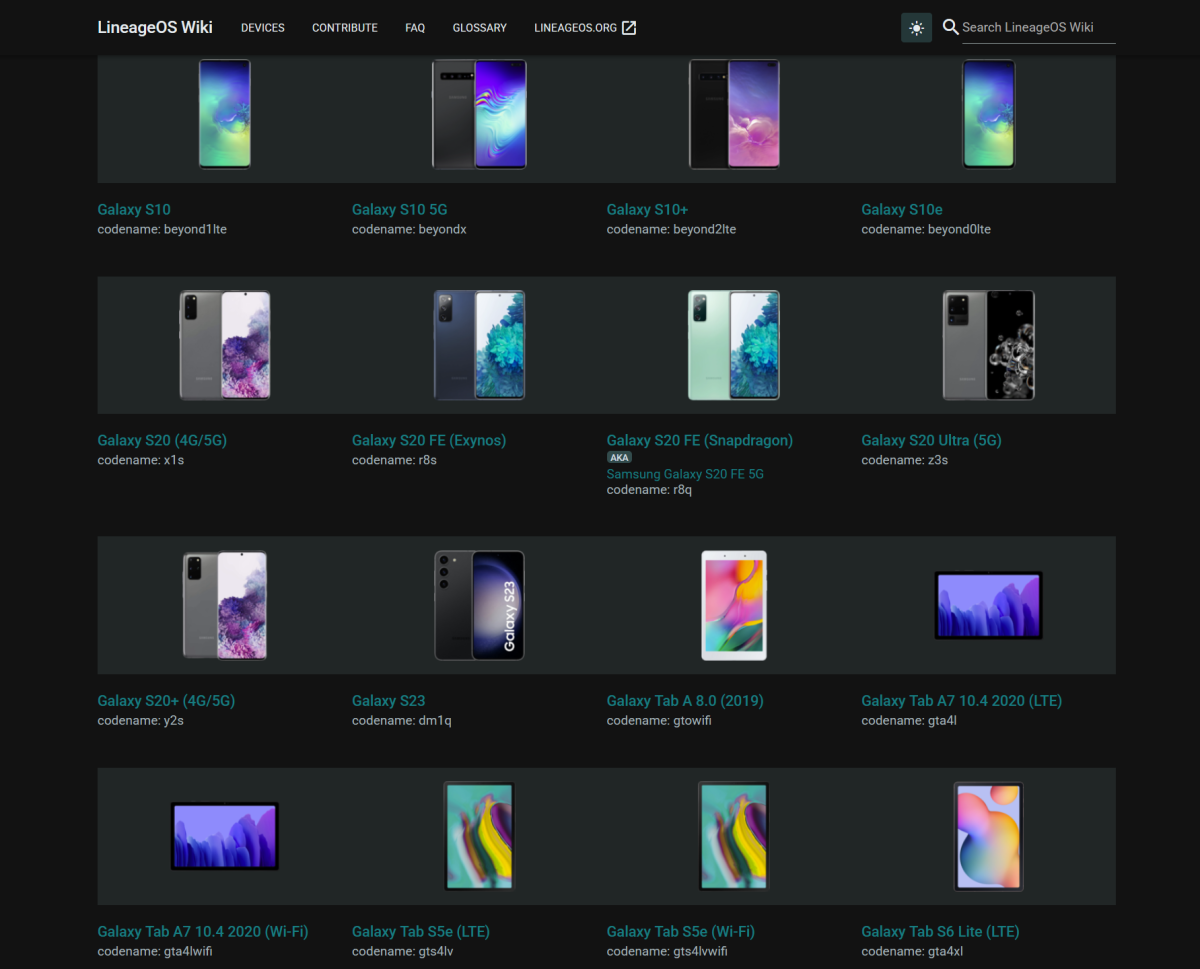Open the Galaxy S10e device link

click(902, 209)
